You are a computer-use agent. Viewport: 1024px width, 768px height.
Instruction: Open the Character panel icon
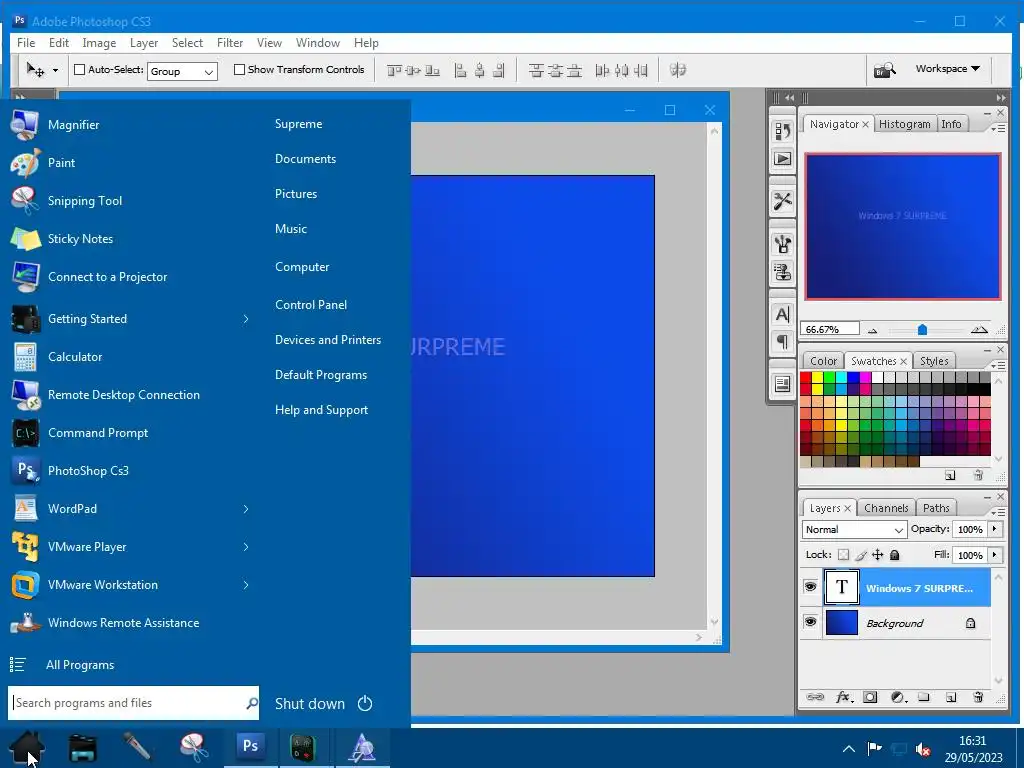tap(782, 314)
